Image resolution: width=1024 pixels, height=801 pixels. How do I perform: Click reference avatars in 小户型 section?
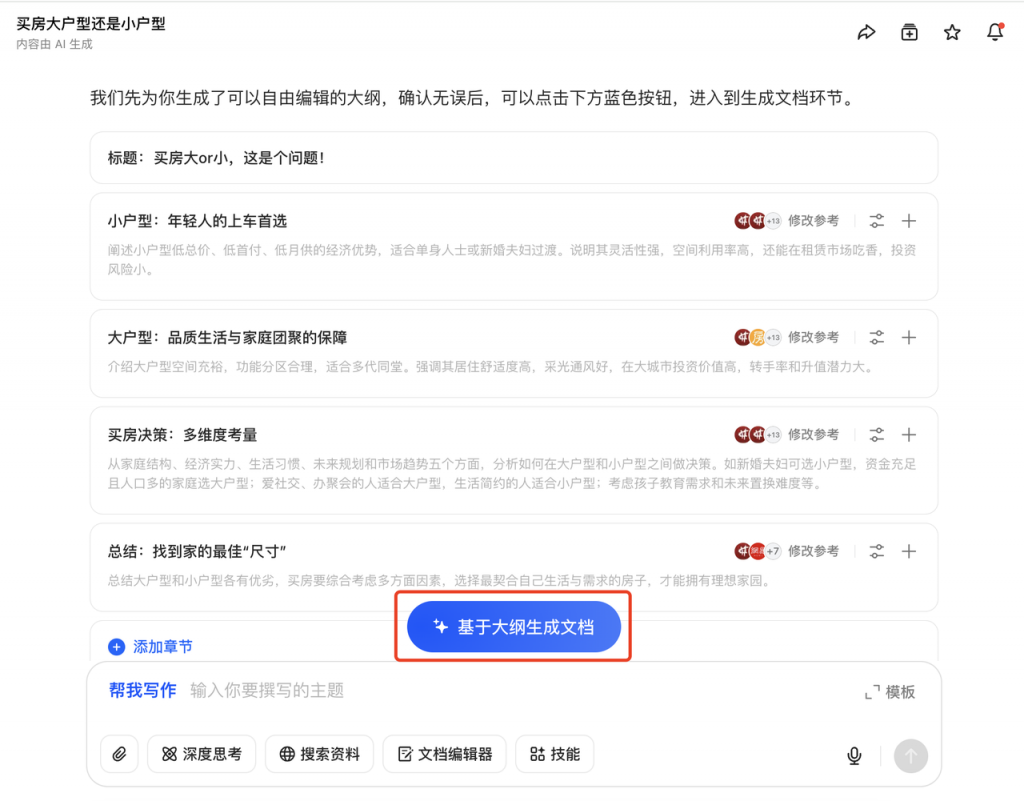pyautogui.click(x=758, y=221)
